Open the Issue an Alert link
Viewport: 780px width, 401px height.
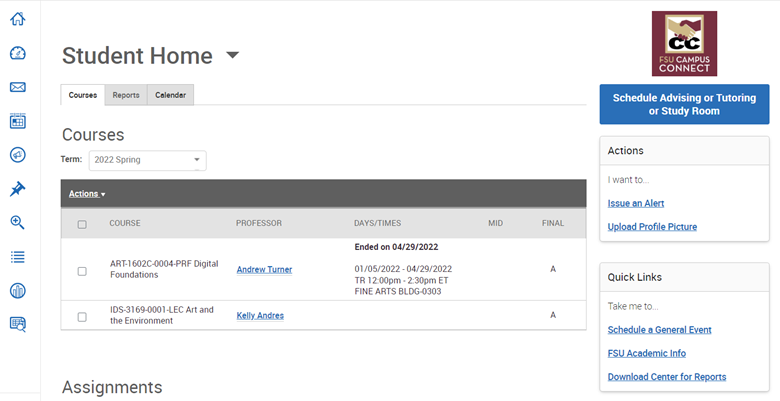(636, 203)
